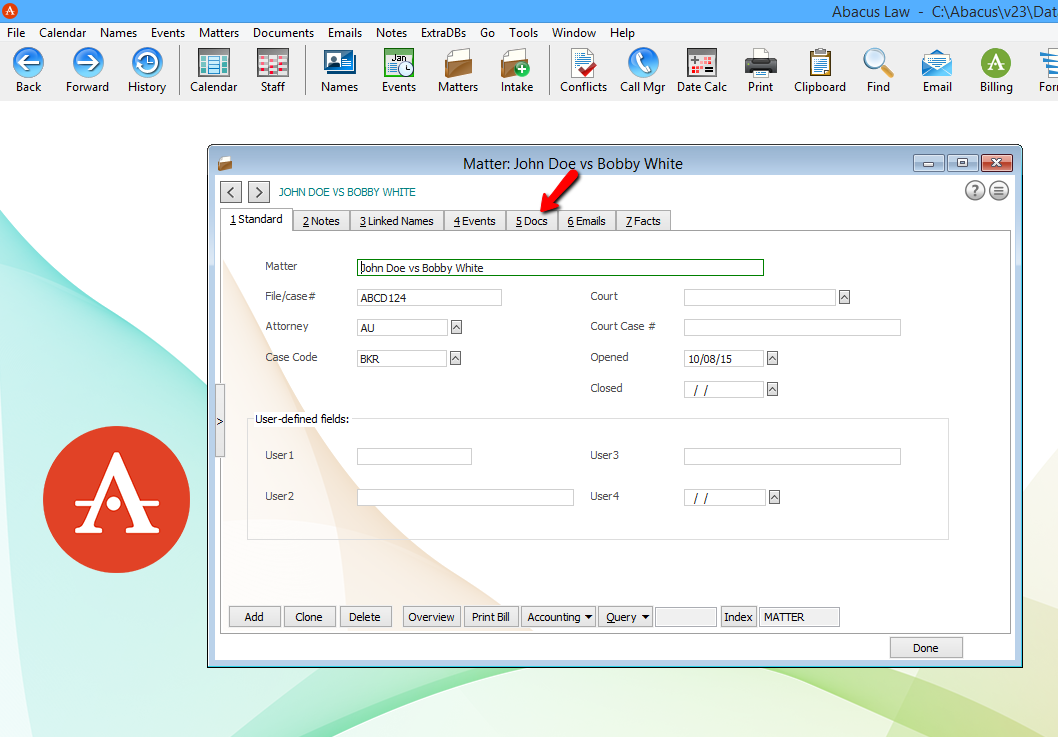Click the Add button
Screen dimensions: 1058x737
pos(254,617)
